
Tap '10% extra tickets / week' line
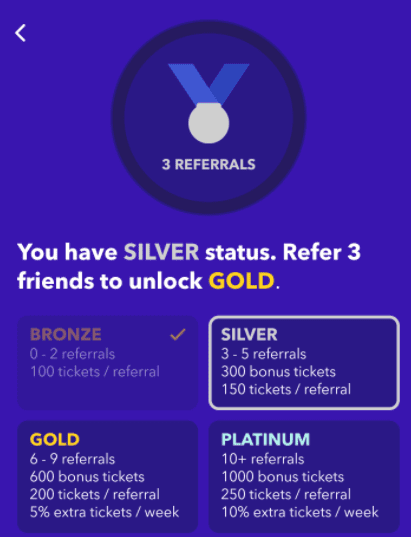tap(300, 512)
